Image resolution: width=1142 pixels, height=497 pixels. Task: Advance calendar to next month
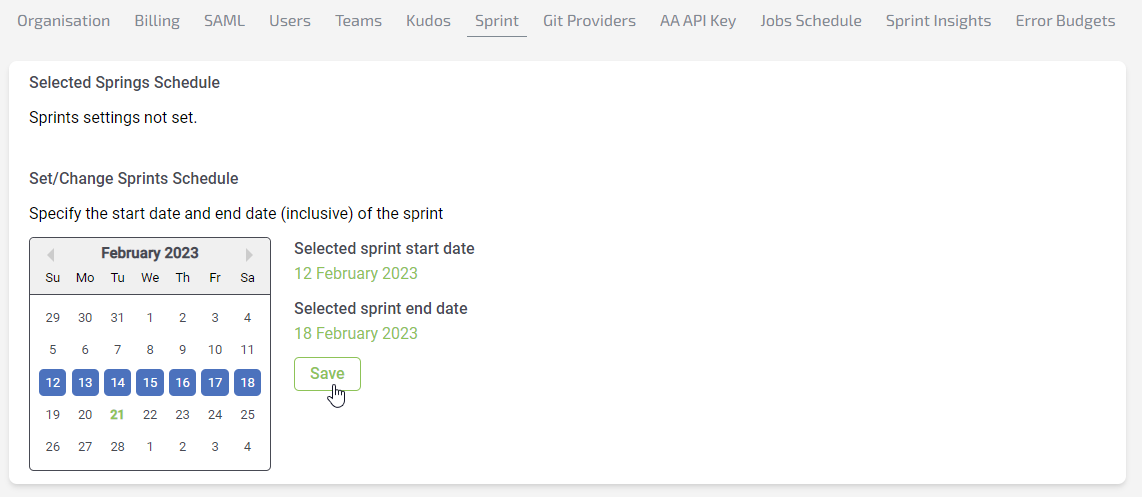click(249, 255)
